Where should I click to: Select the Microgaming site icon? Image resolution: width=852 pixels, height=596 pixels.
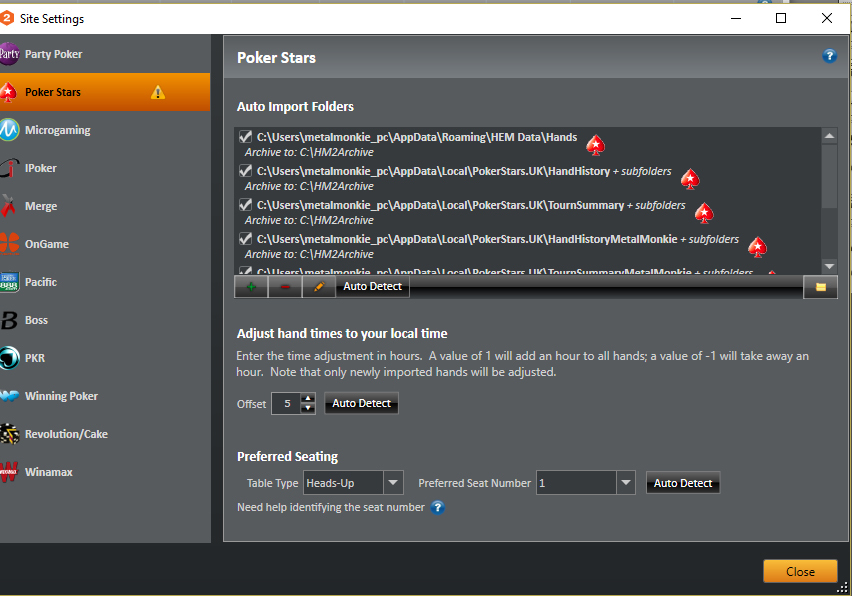(9, 130)
